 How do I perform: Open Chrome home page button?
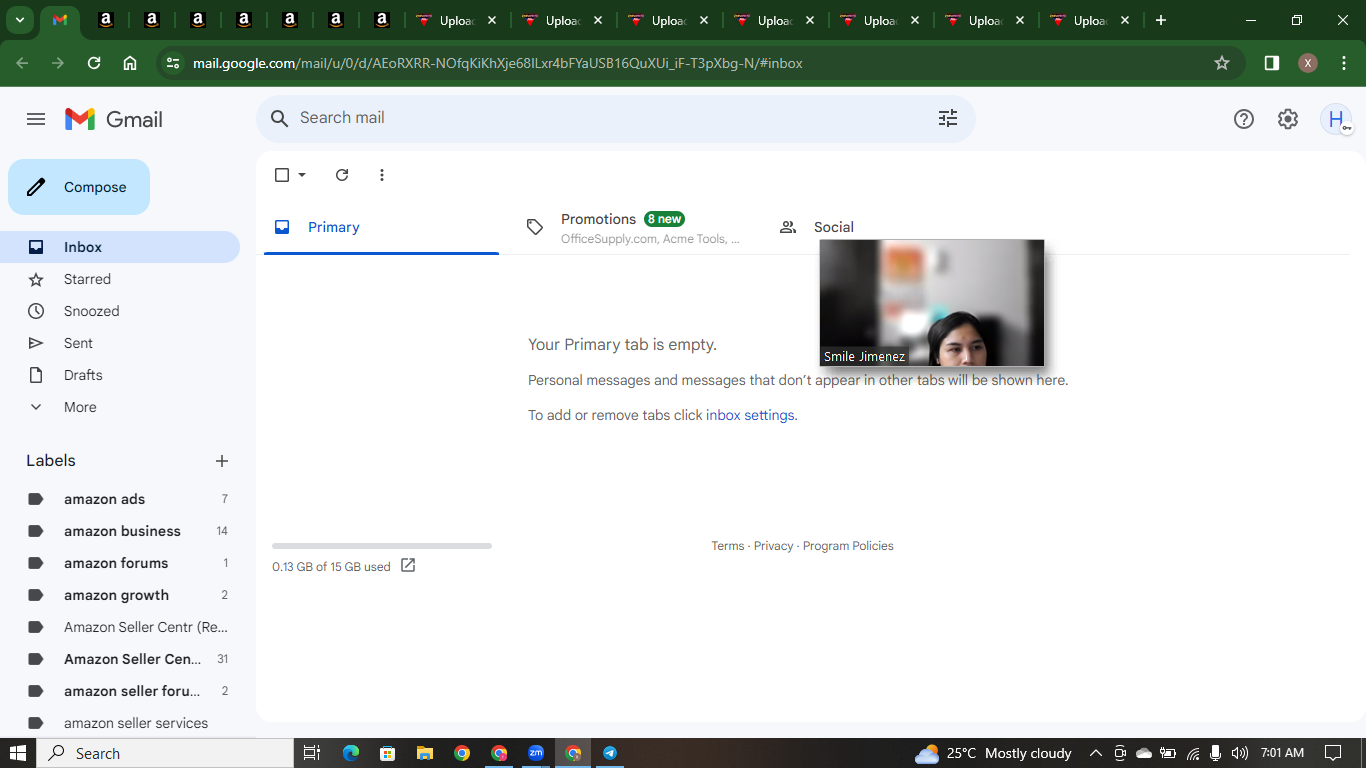(130, 63)
